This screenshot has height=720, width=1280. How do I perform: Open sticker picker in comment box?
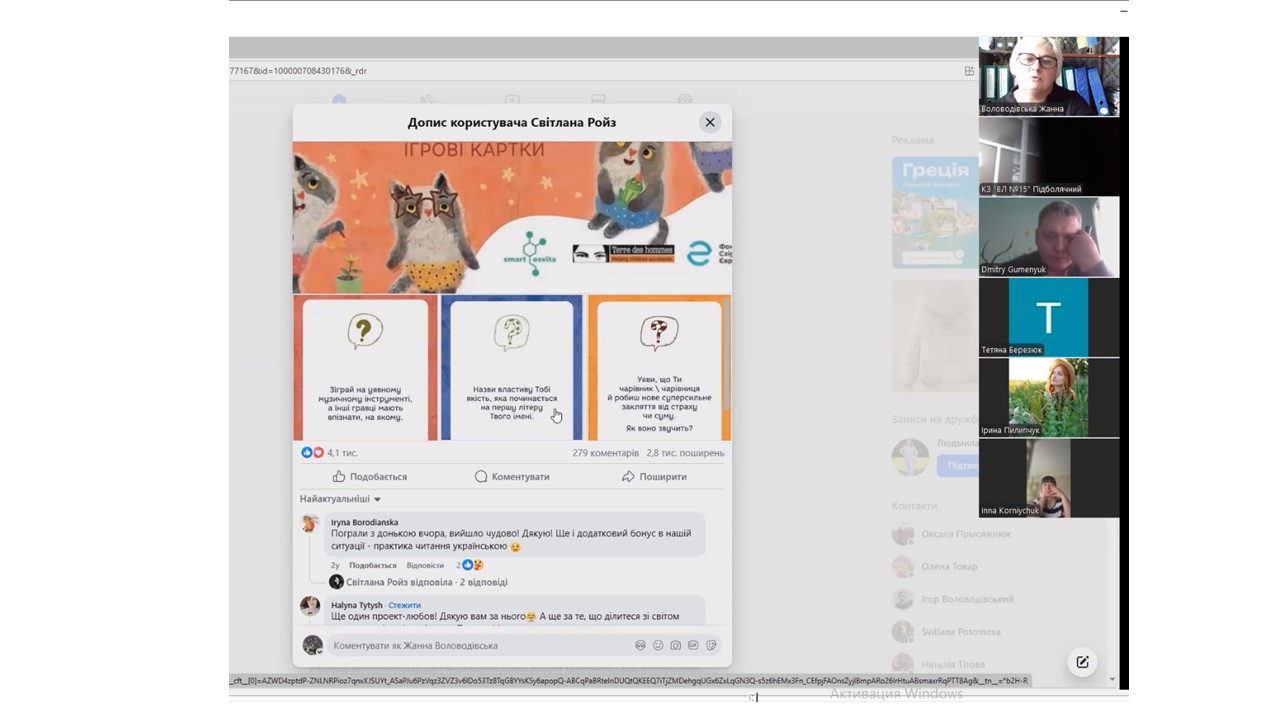pyautogui.click(x=711, y=645)
